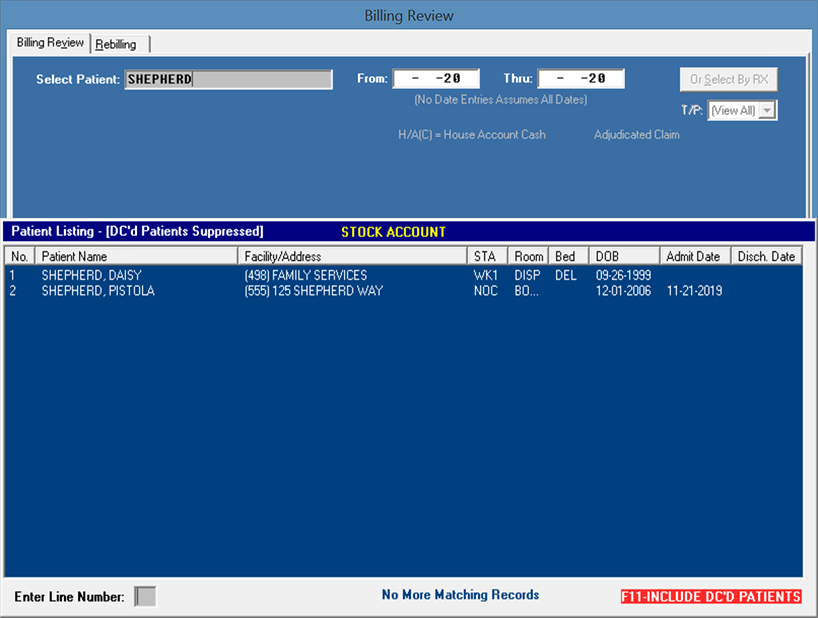The width and height of the screenshot is (818, 618).
Task: Click the Room column header
Action: coord(529,257)
